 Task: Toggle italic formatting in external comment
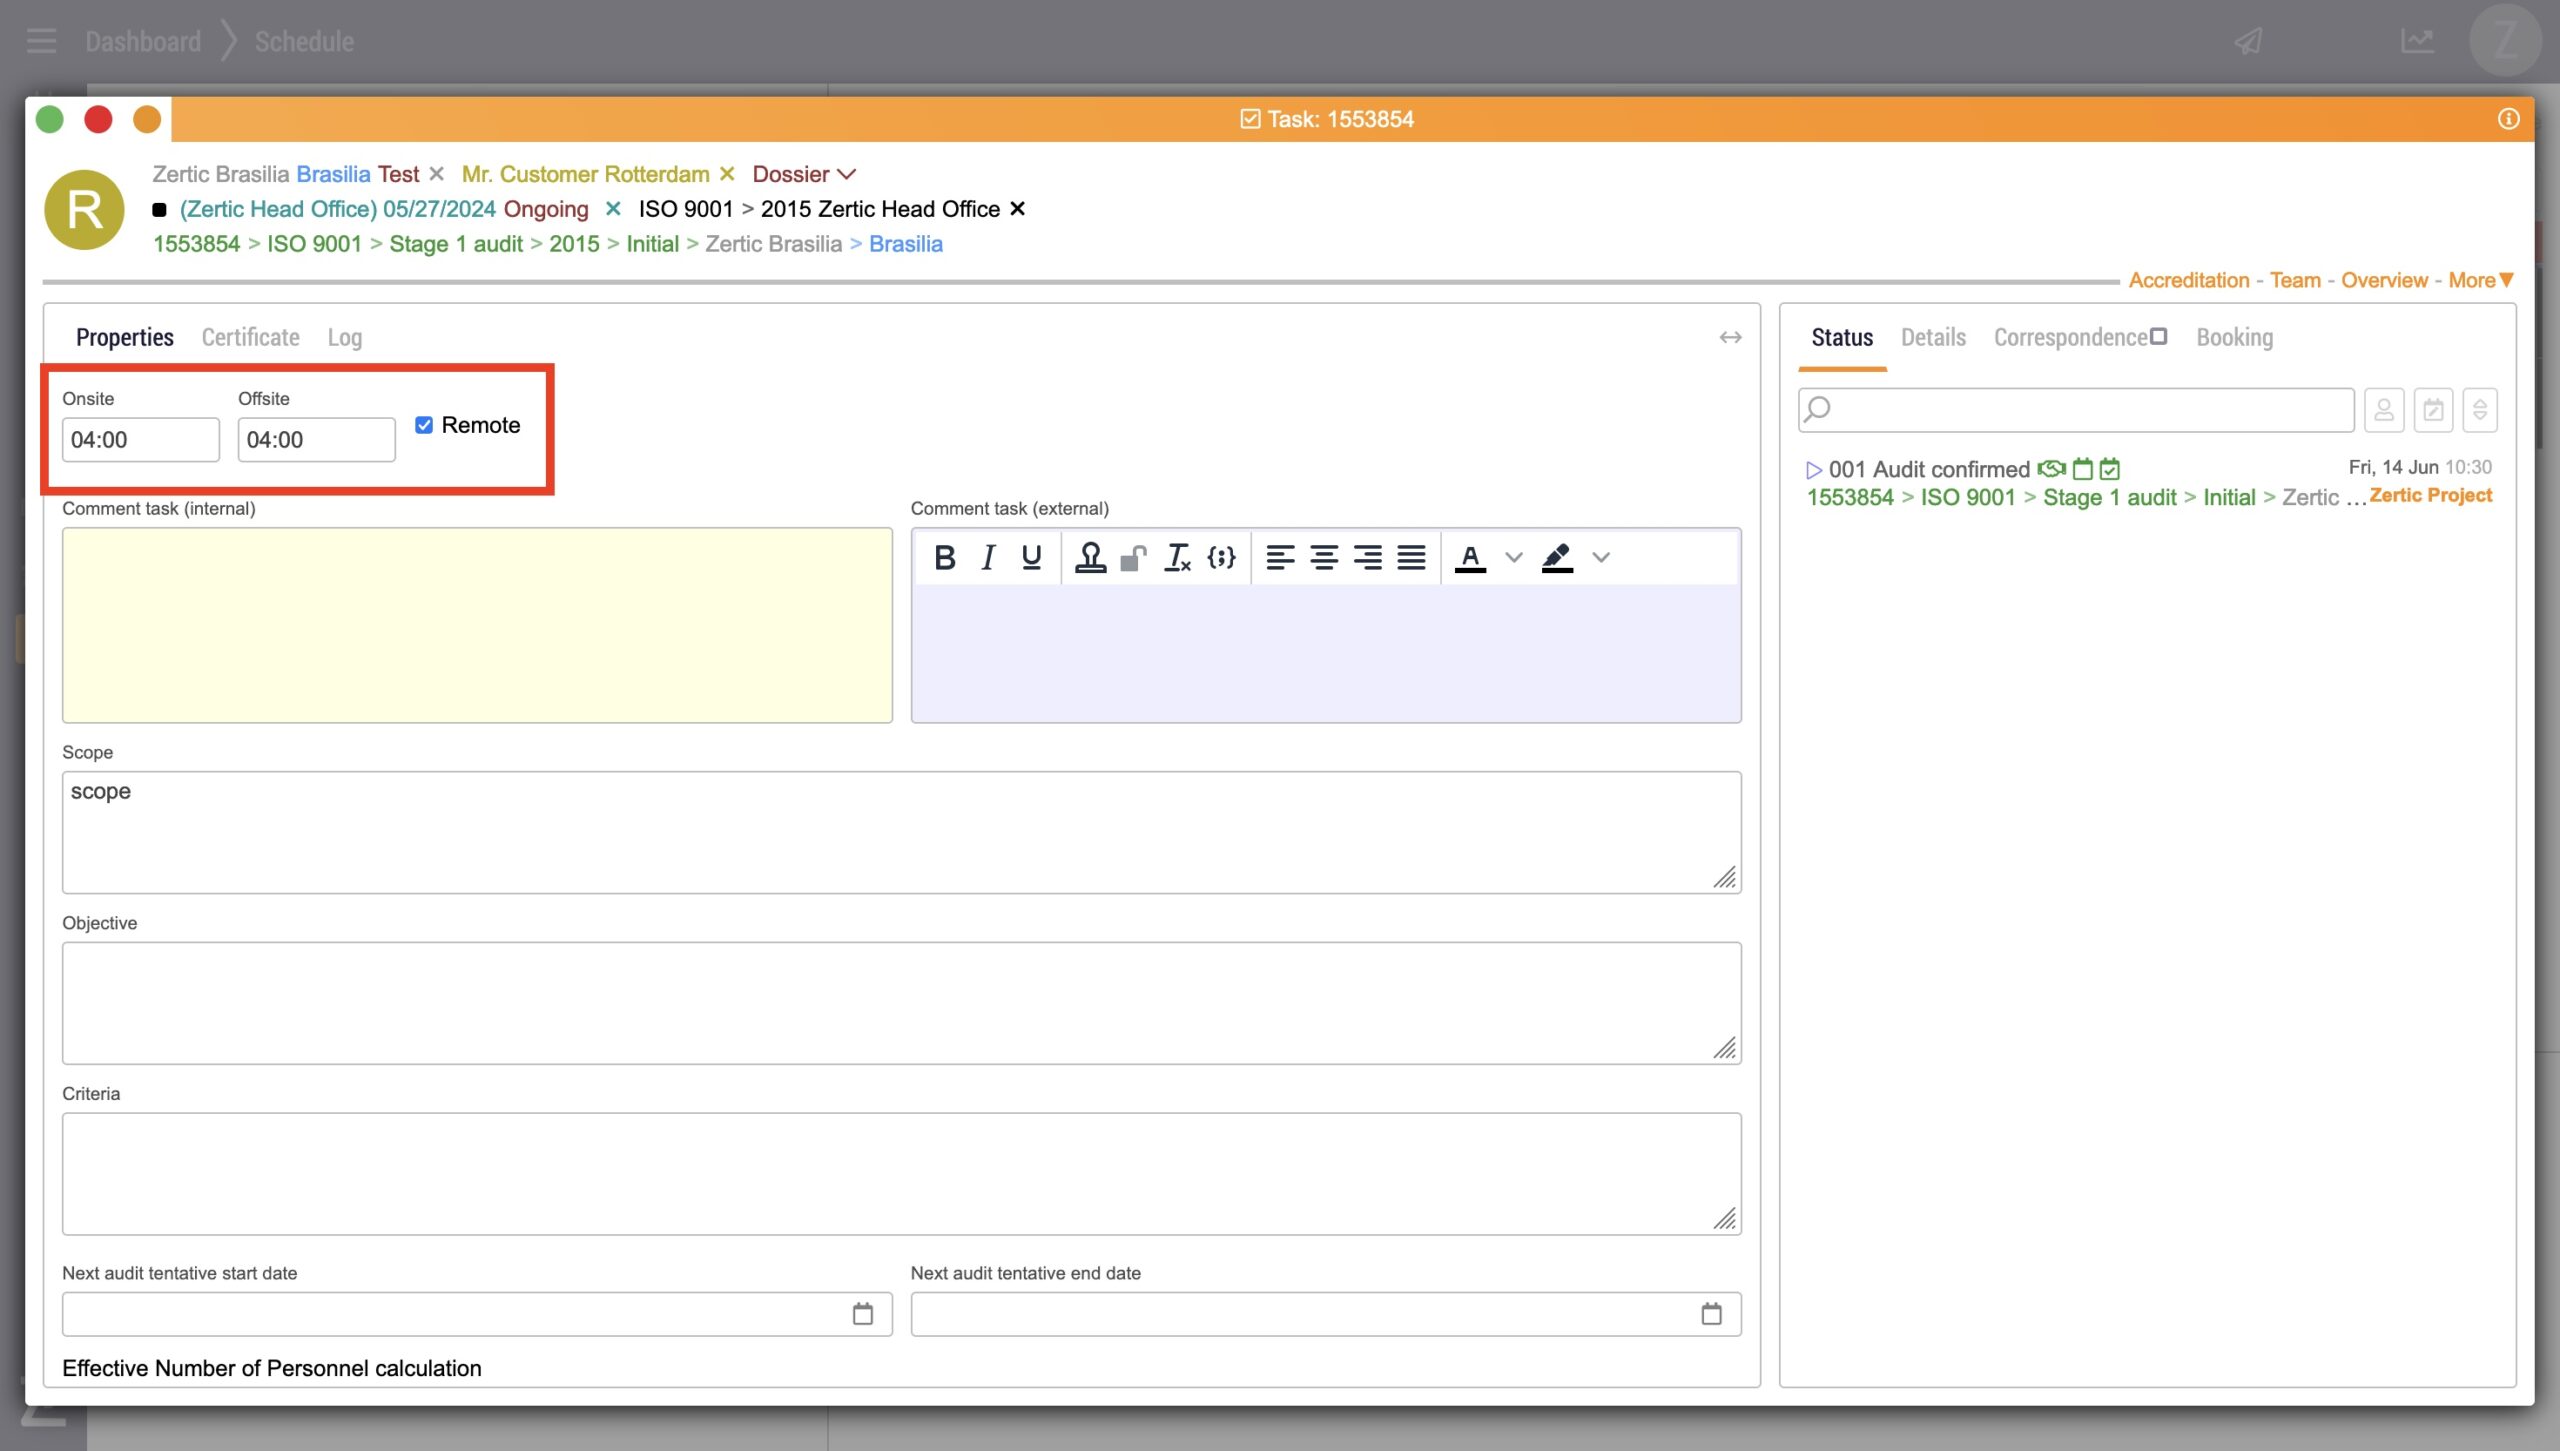(x=988, y=557)
